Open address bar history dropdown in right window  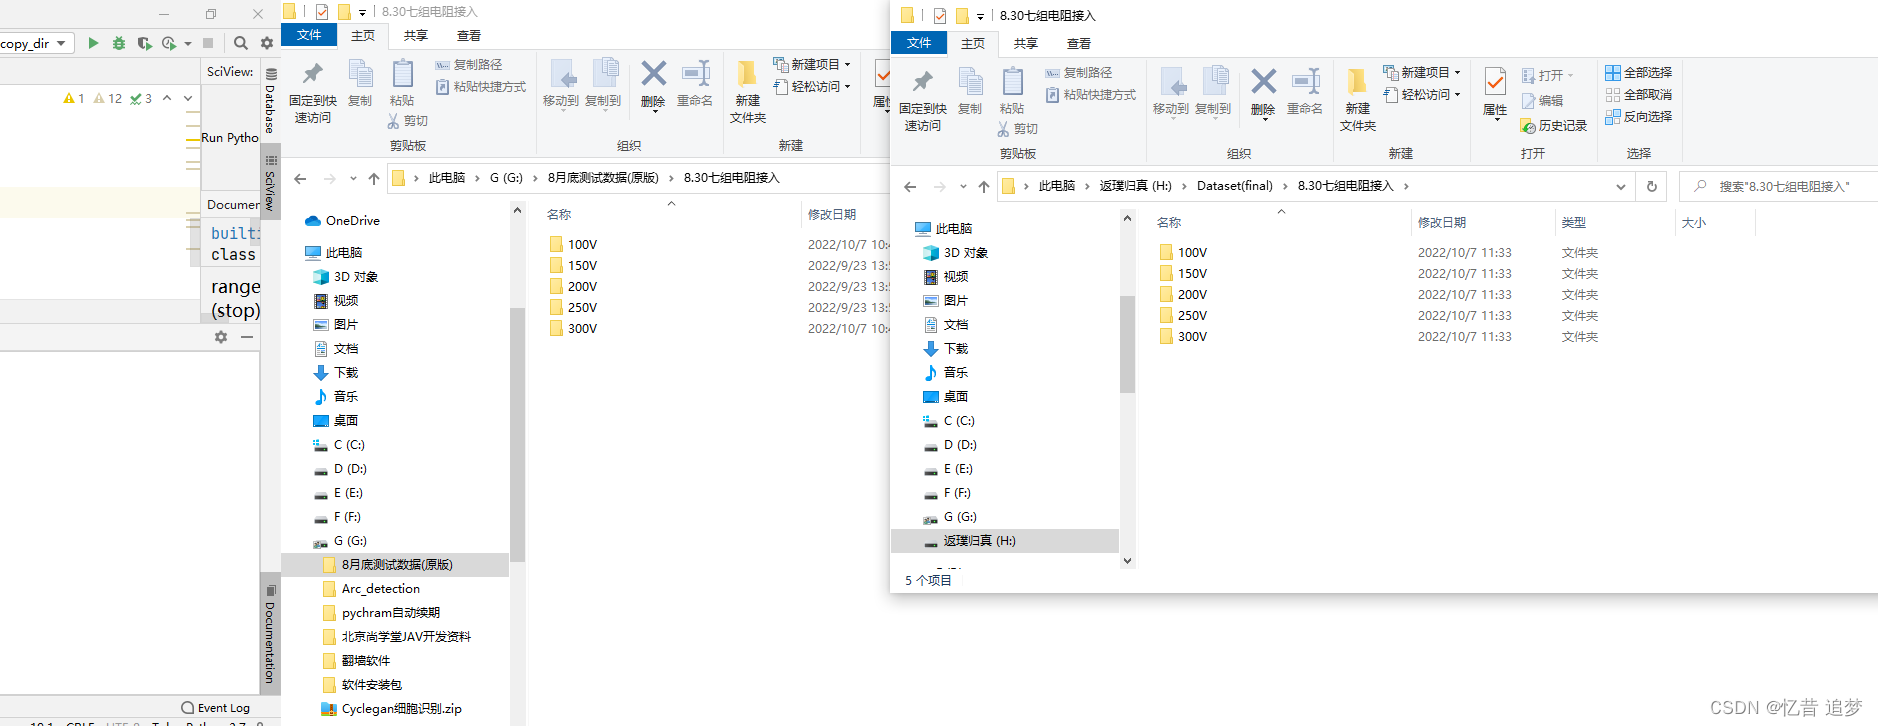[1621, 186]
